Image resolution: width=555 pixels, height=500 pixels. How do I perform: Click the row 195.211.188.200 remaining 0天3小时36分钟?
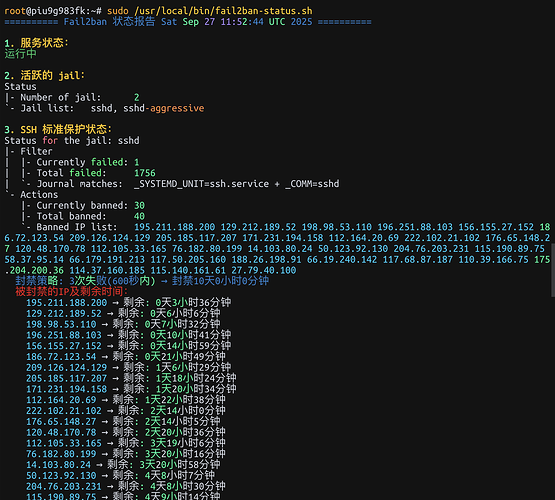pyautogui.click(x=128, y=303)
